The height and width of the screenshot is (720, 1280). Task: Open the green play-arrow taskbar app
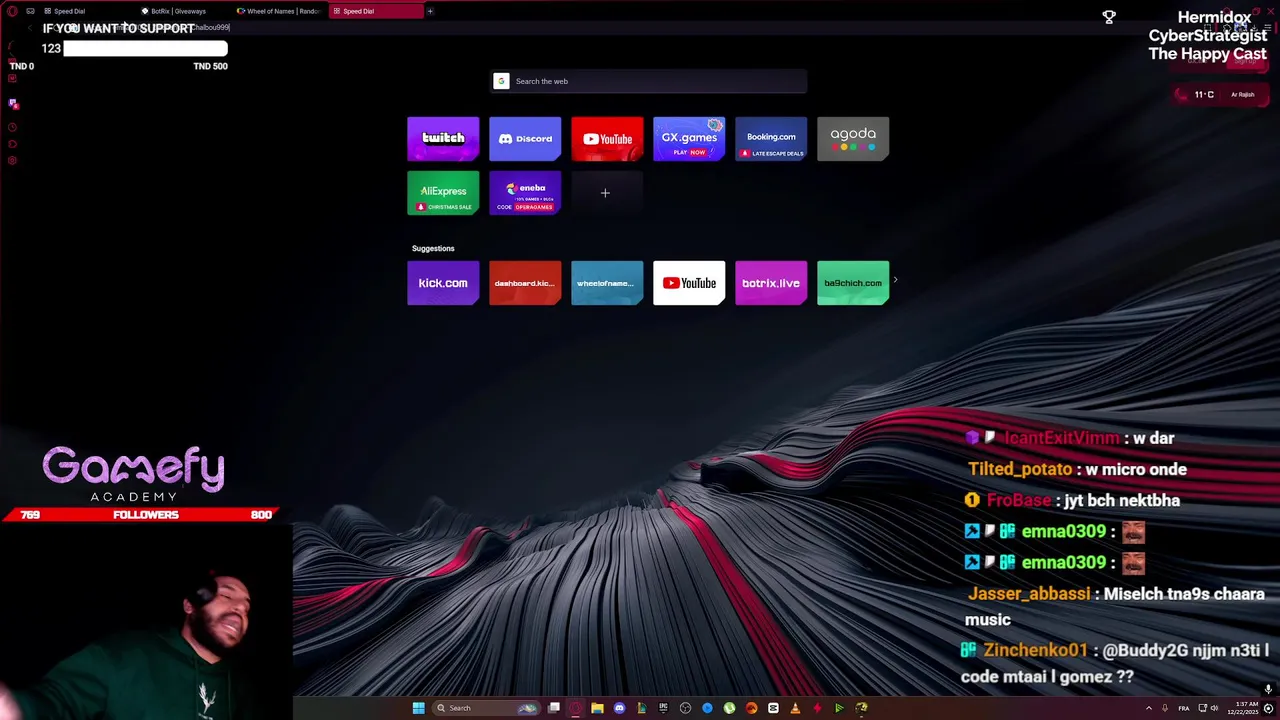coord(839,708)
